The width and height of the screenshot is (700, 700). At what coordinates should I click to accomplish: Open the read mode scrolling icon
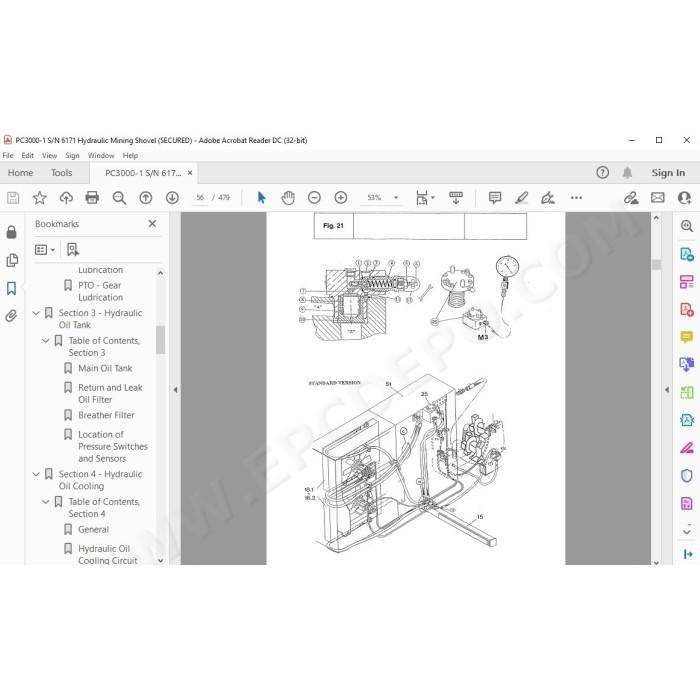click(456, 197)
